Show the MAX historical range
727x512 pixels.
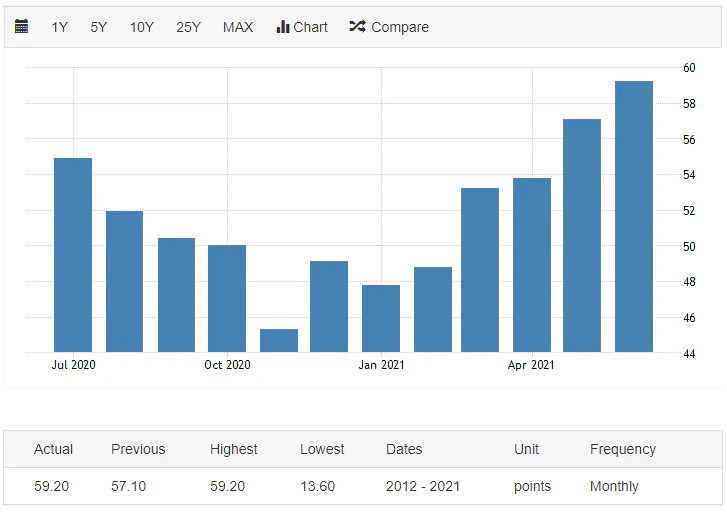(x=238, y=27)
